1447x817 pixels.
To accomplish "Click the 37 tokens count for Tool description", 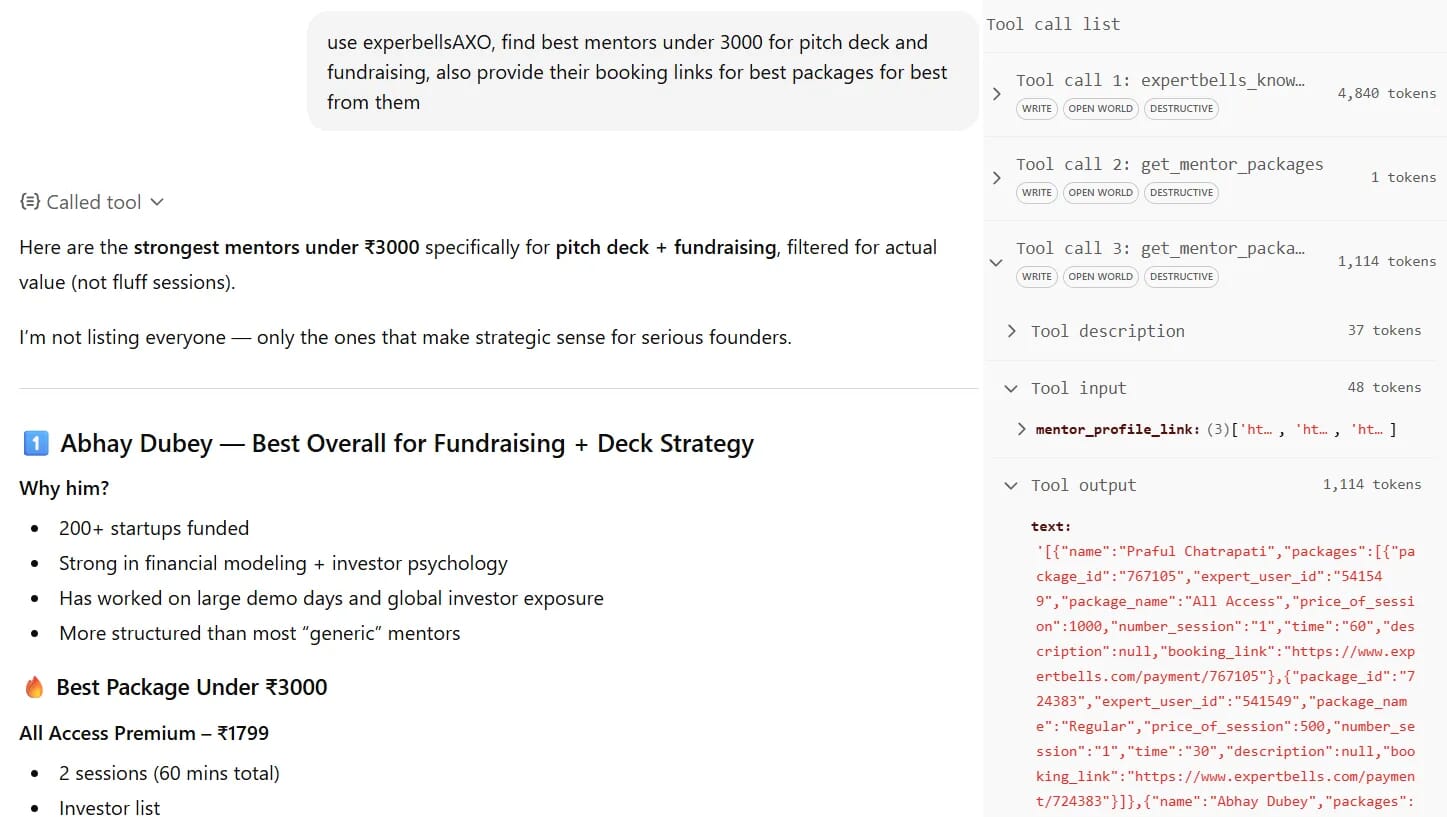I will [1385, 330].
